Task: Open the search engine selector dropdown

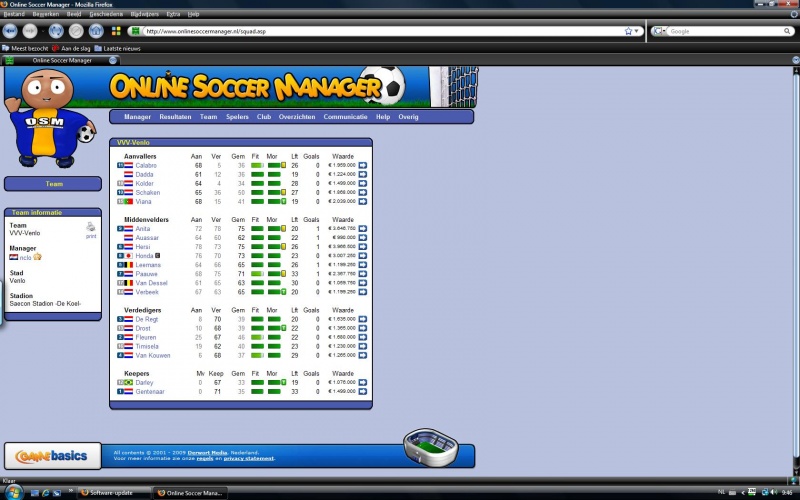Action: coord(660,31)
